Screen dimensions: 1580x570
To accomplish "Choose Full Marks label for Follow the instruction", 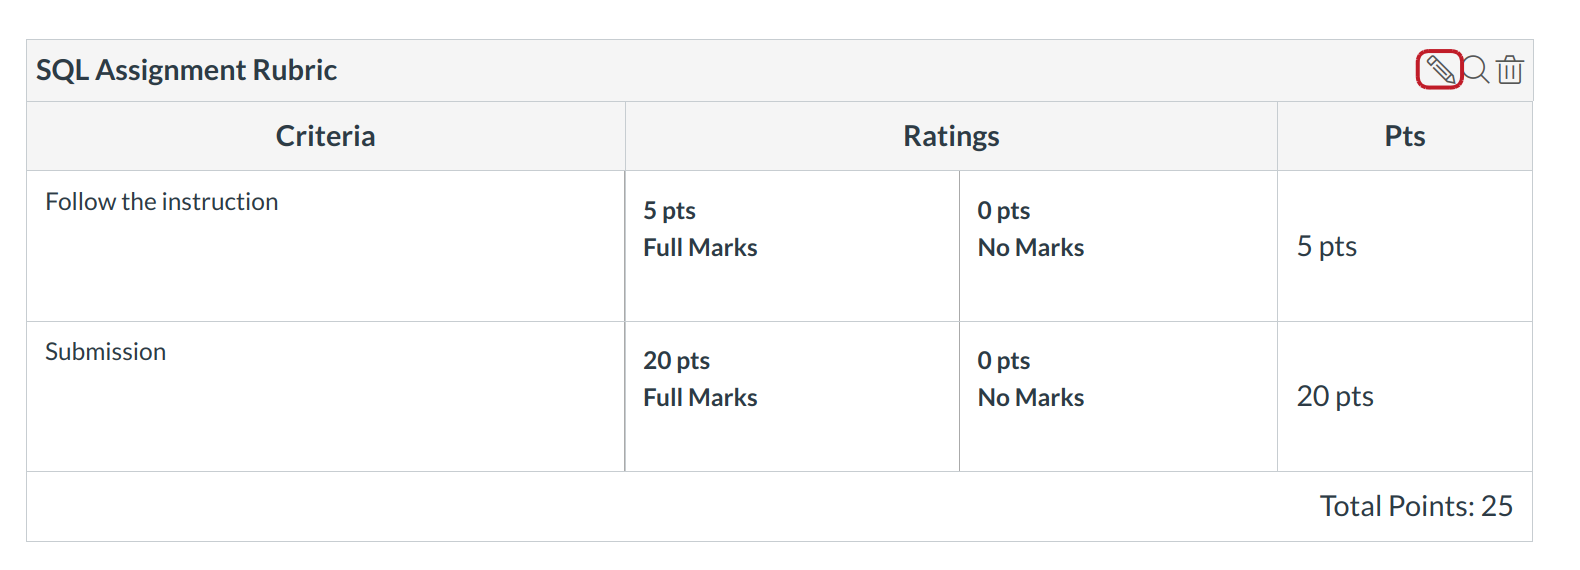I will click(700, 248).
